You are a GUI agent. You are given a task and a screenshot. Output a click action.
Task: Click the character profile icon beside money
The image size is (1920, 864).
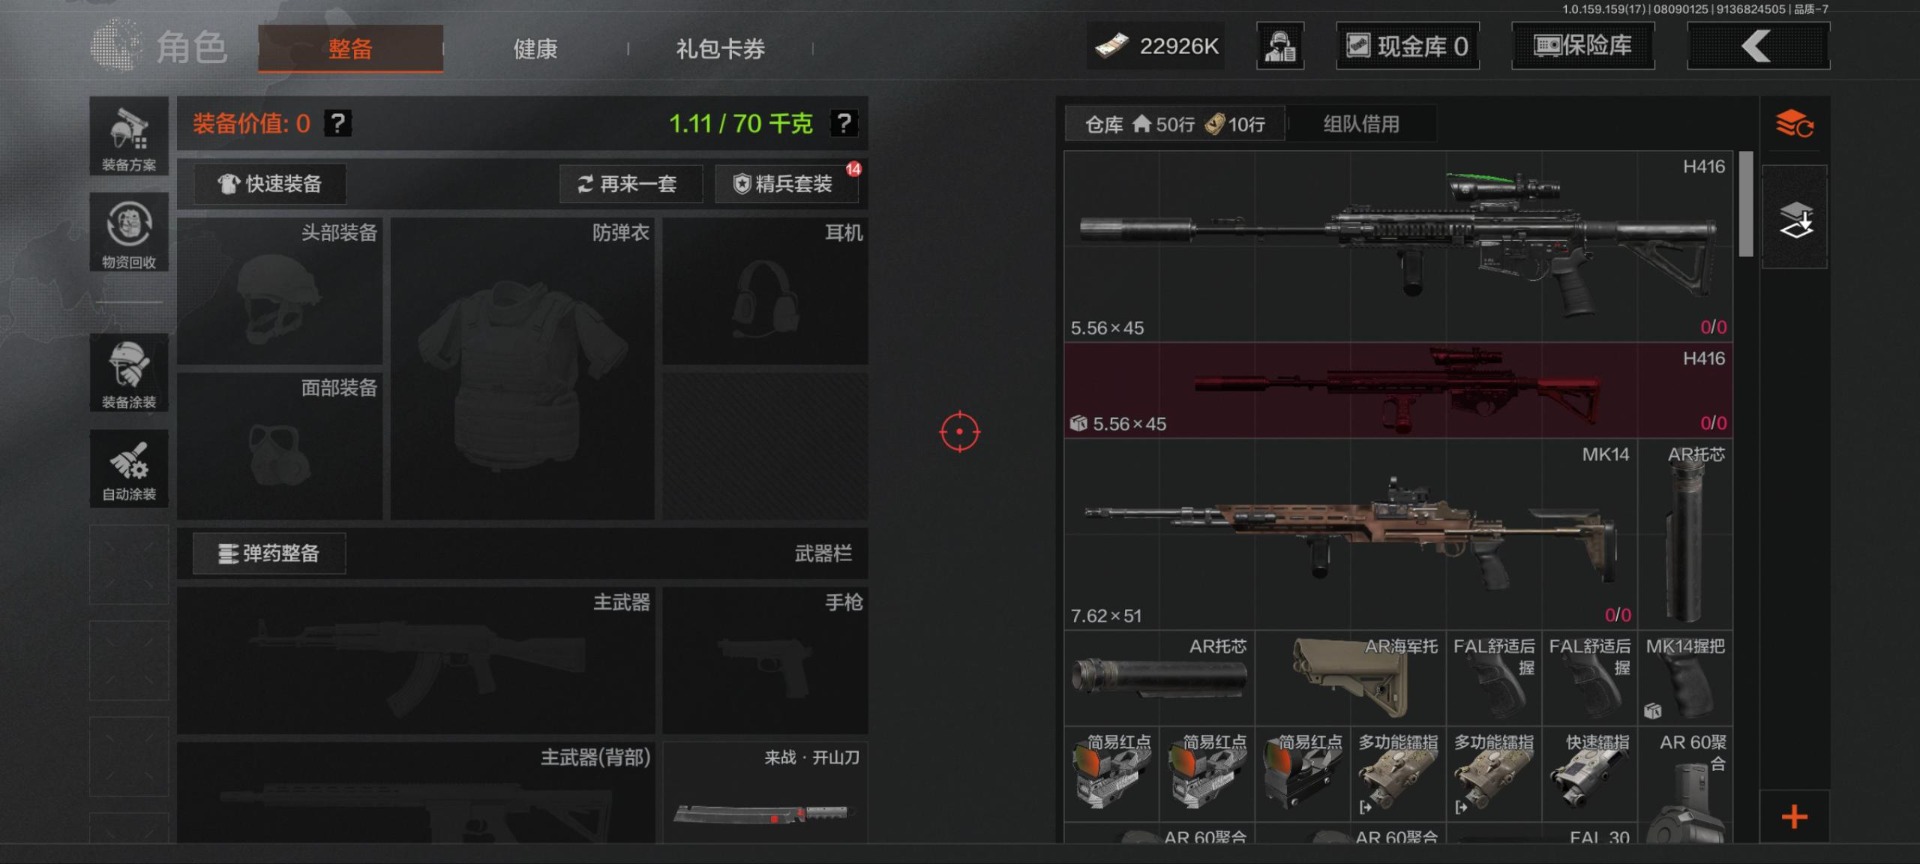tap(1280, 46)
